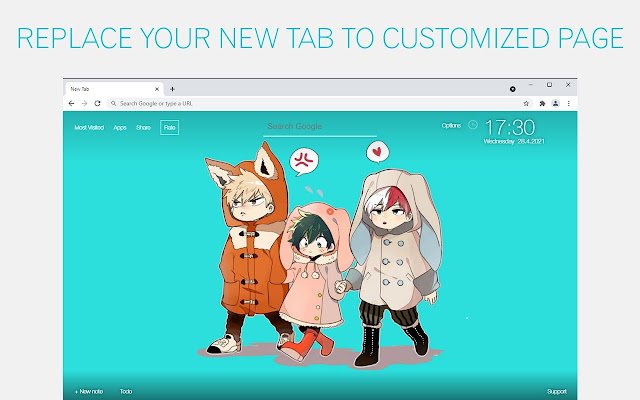Close the browser window
640x400 pixels.
pyautogui.click(x=568, y=85)
